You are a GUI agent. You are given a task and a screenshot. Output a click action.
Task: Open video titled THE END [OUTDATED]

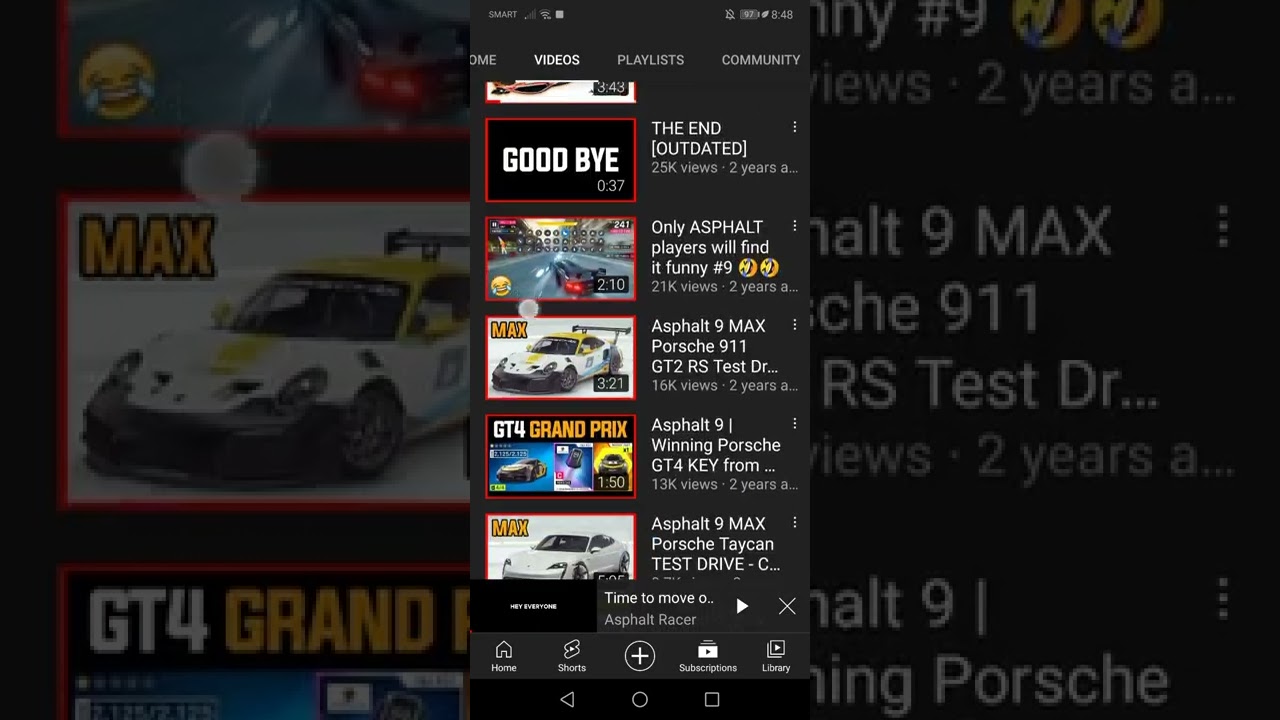[x=699, y=138]
